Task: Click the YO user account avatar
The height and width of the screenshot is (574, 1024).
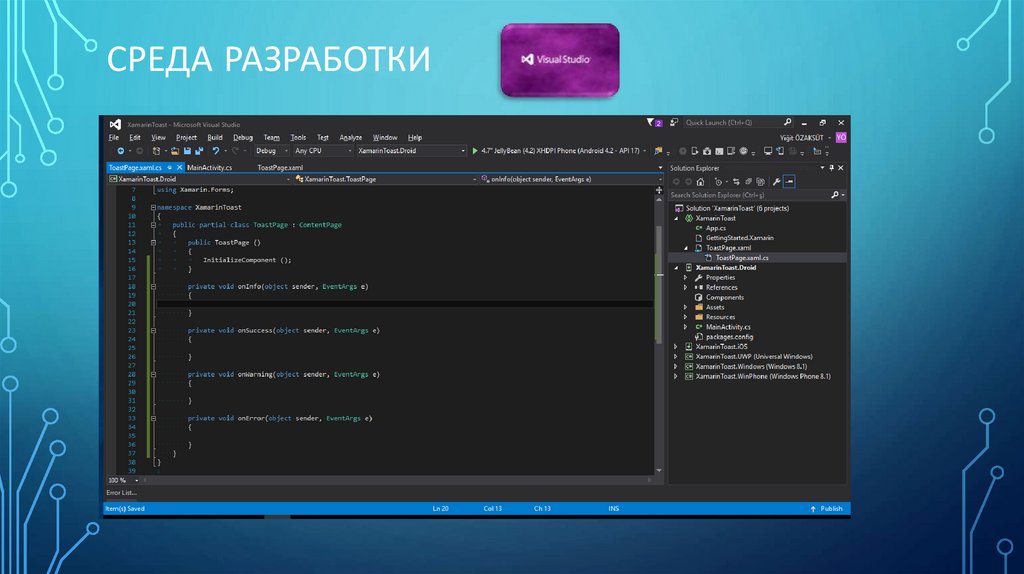Action: point(841,138)
